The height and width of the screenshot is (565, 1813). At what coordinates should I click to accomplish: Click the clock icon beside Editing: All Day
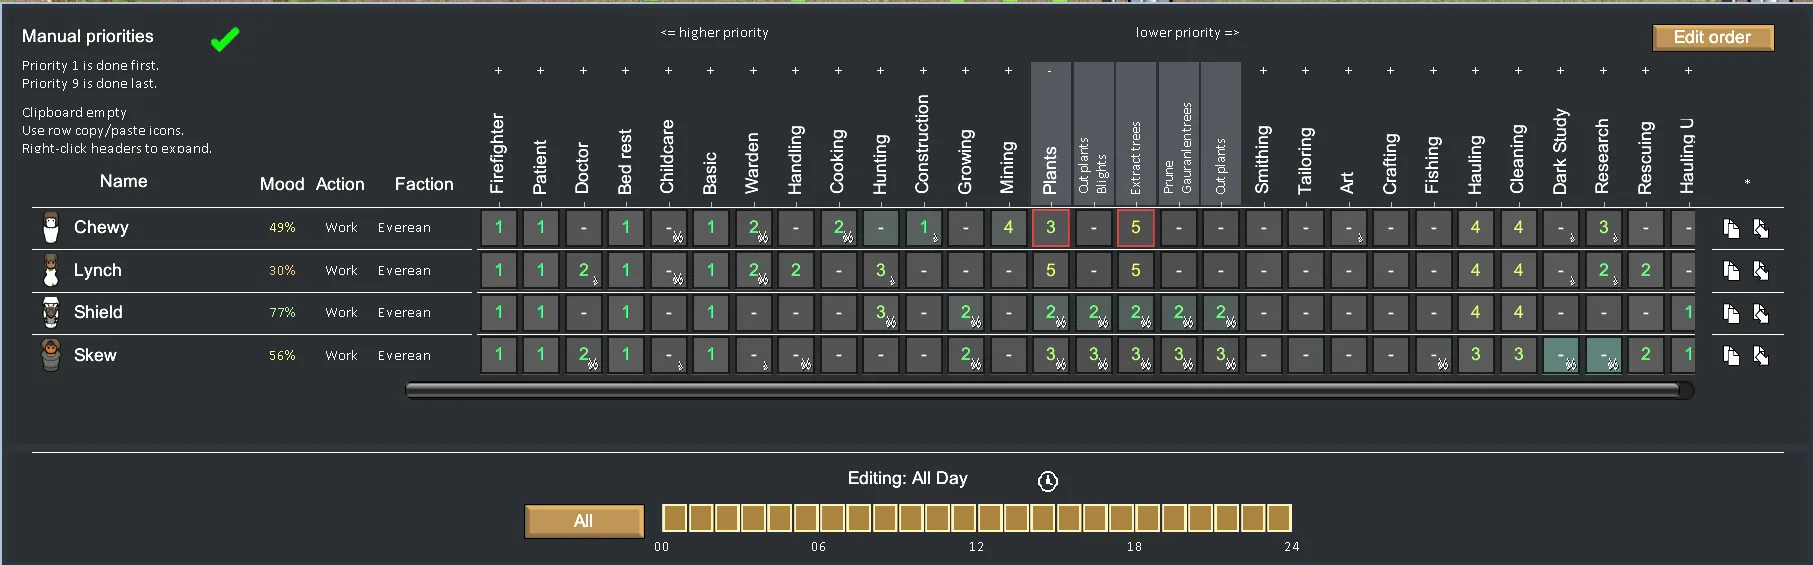point(1047,482)
